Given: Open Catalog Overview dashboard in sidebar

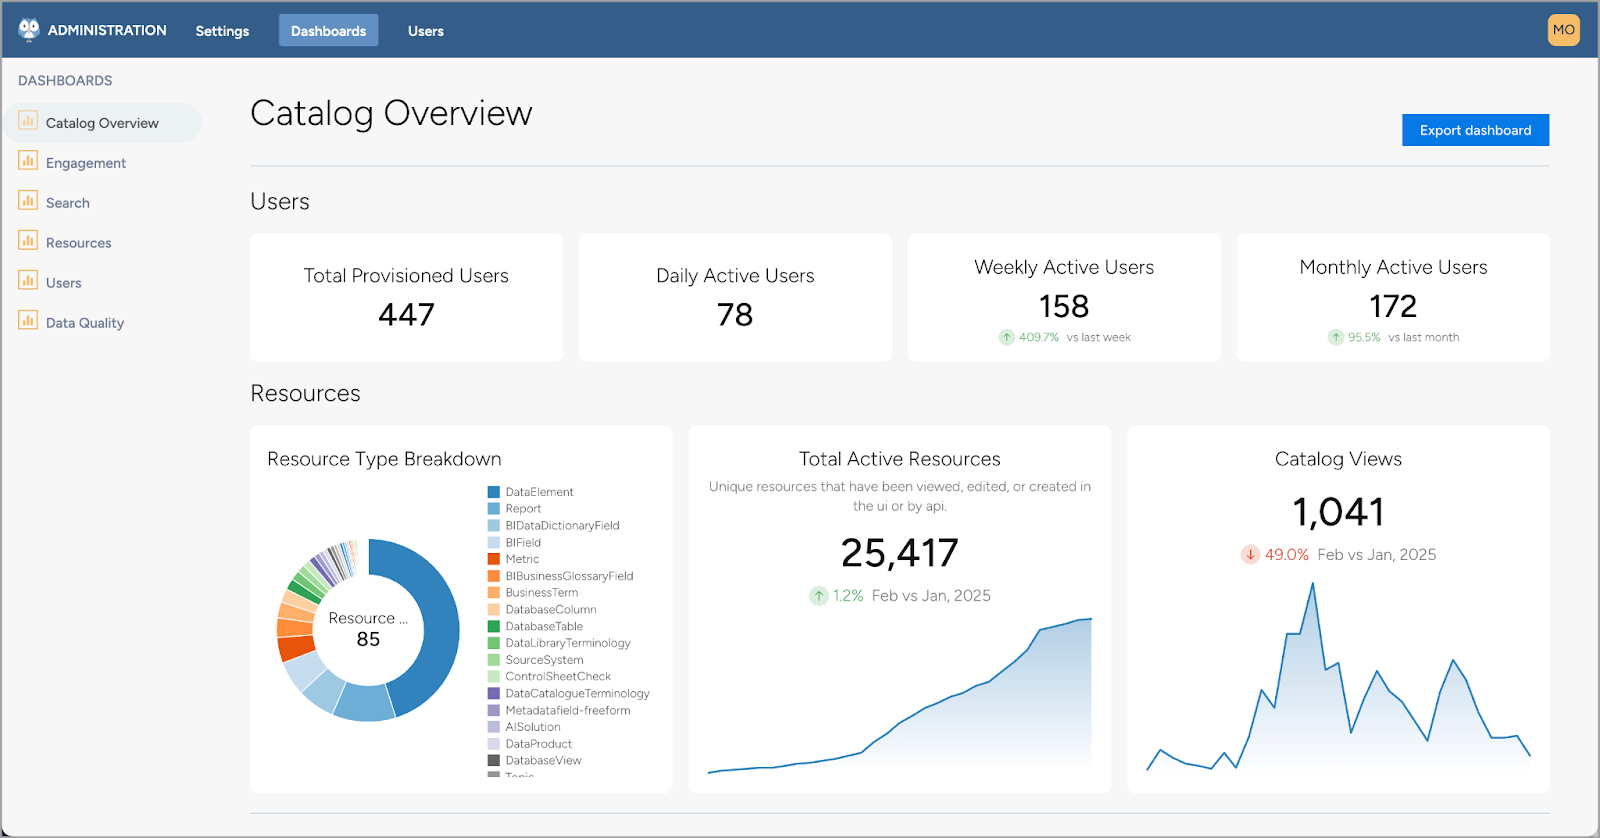Looking at the screenshot, I should click(102, 123).
